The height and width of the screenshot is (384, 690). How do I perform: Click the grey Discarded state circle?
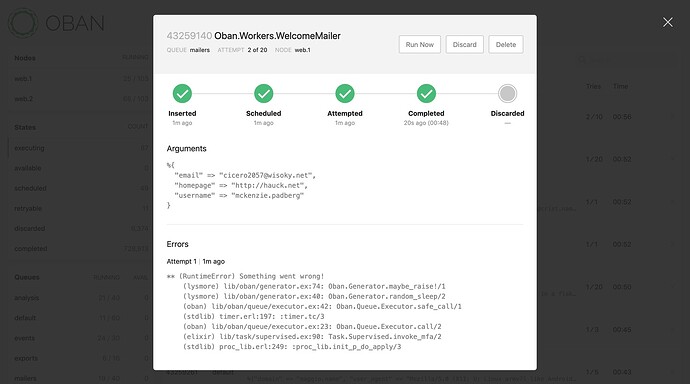coord(507,94)
